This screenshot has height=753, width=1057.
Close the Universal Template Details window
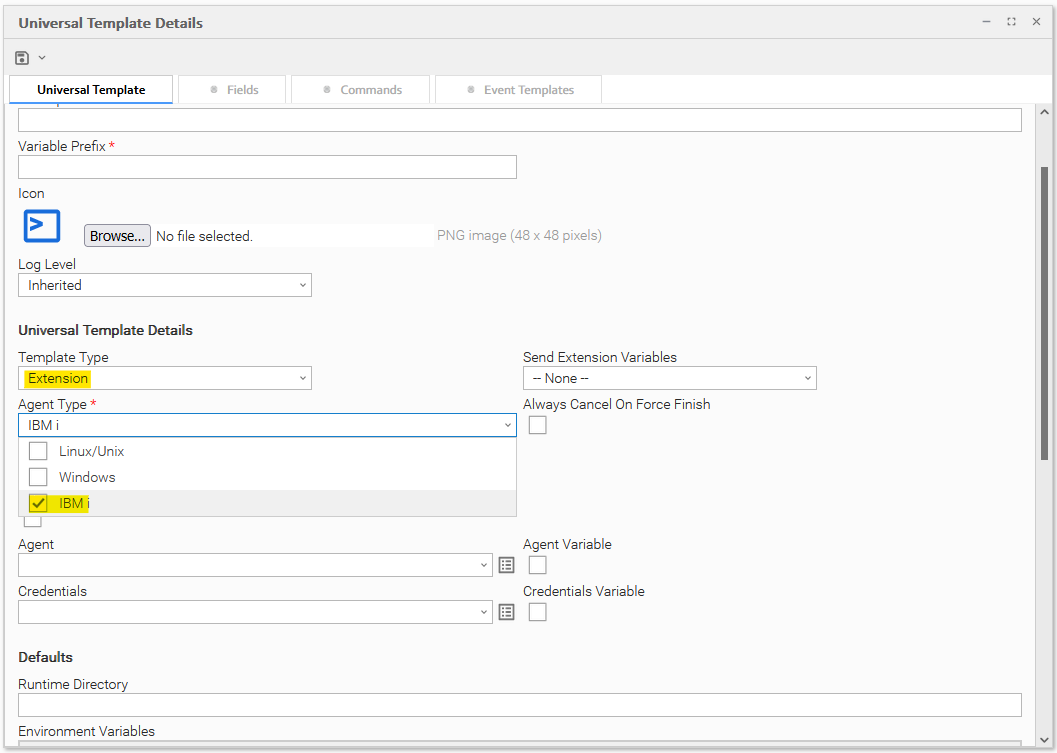(x=1036, y=22)
